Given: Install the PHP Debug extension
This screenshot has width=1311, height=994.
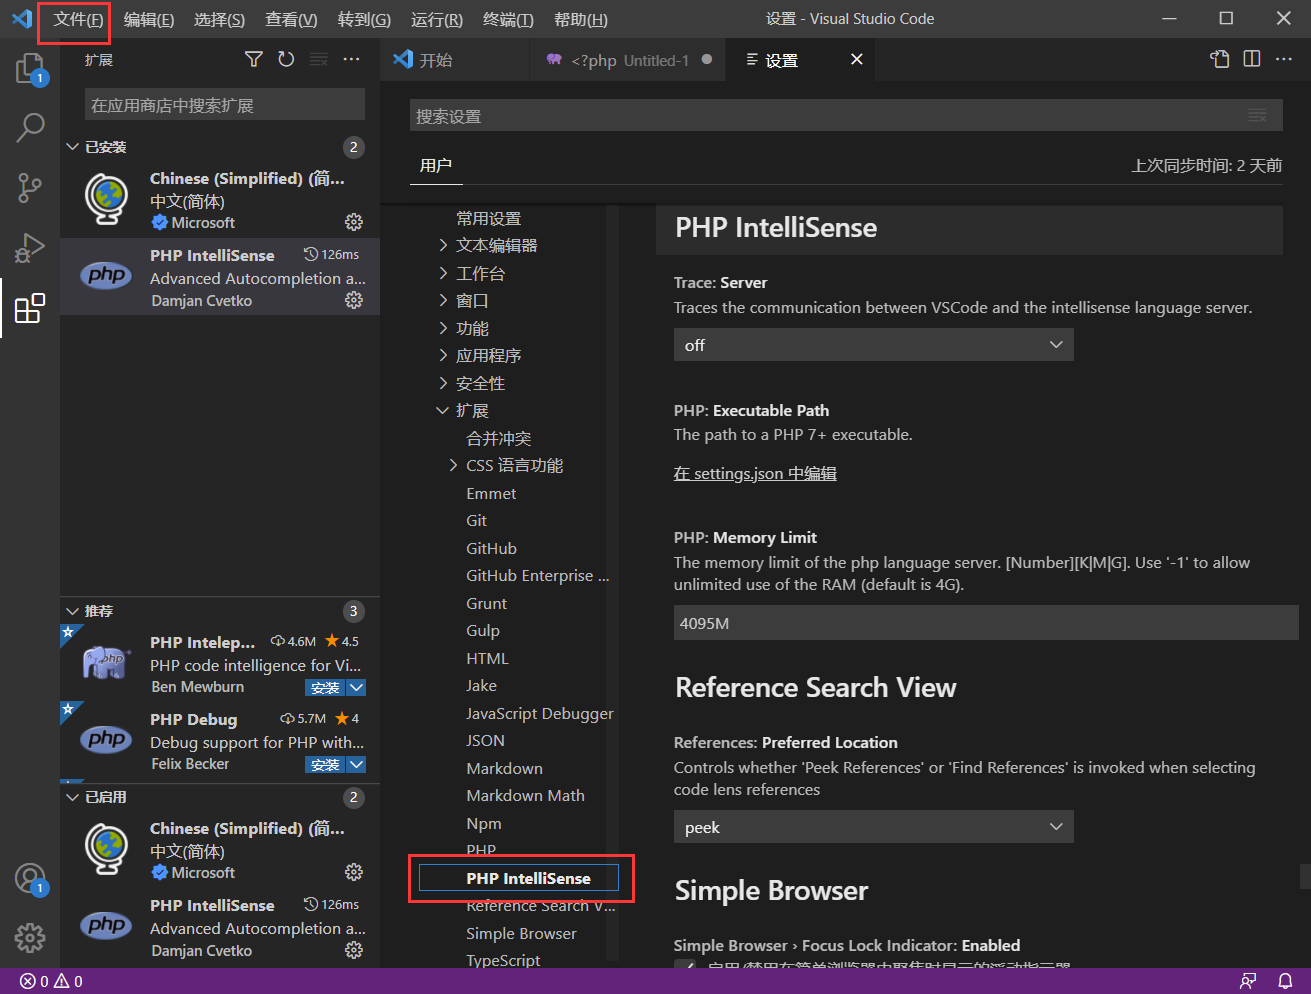Looking at the screenshot, I should coord(325,764).
